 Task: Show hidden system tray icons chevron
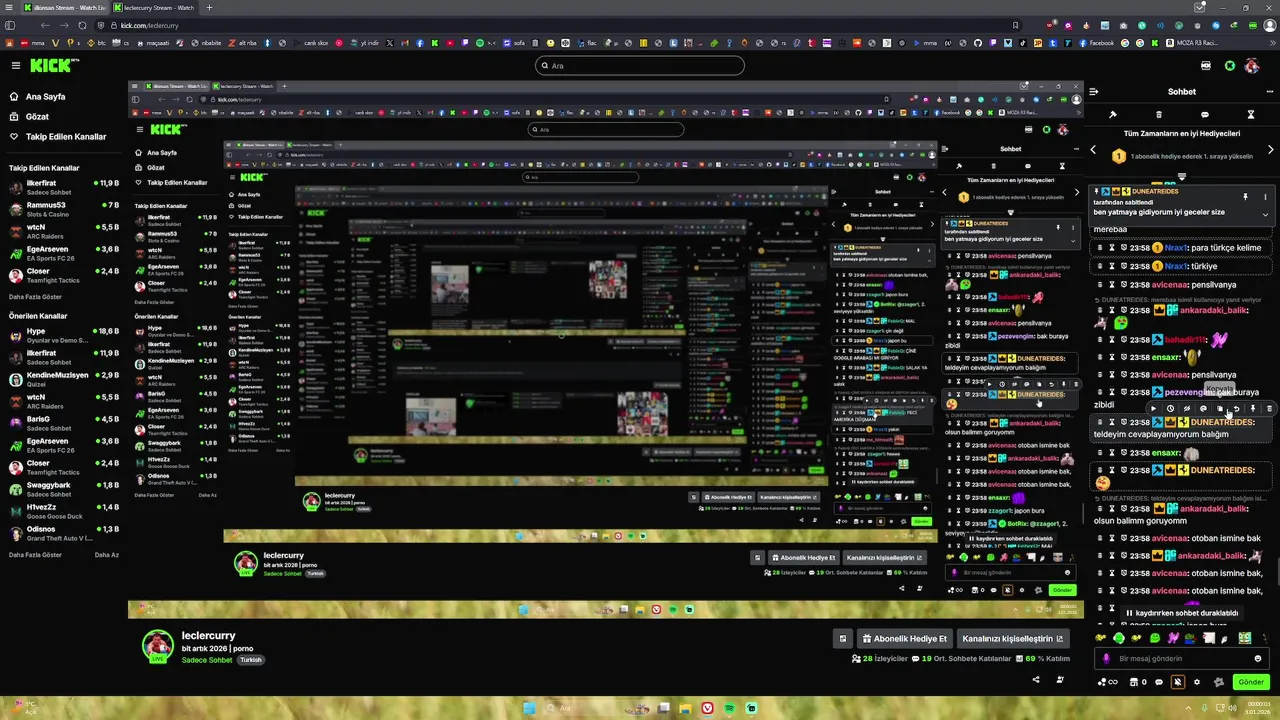[x=1188, y=708]
